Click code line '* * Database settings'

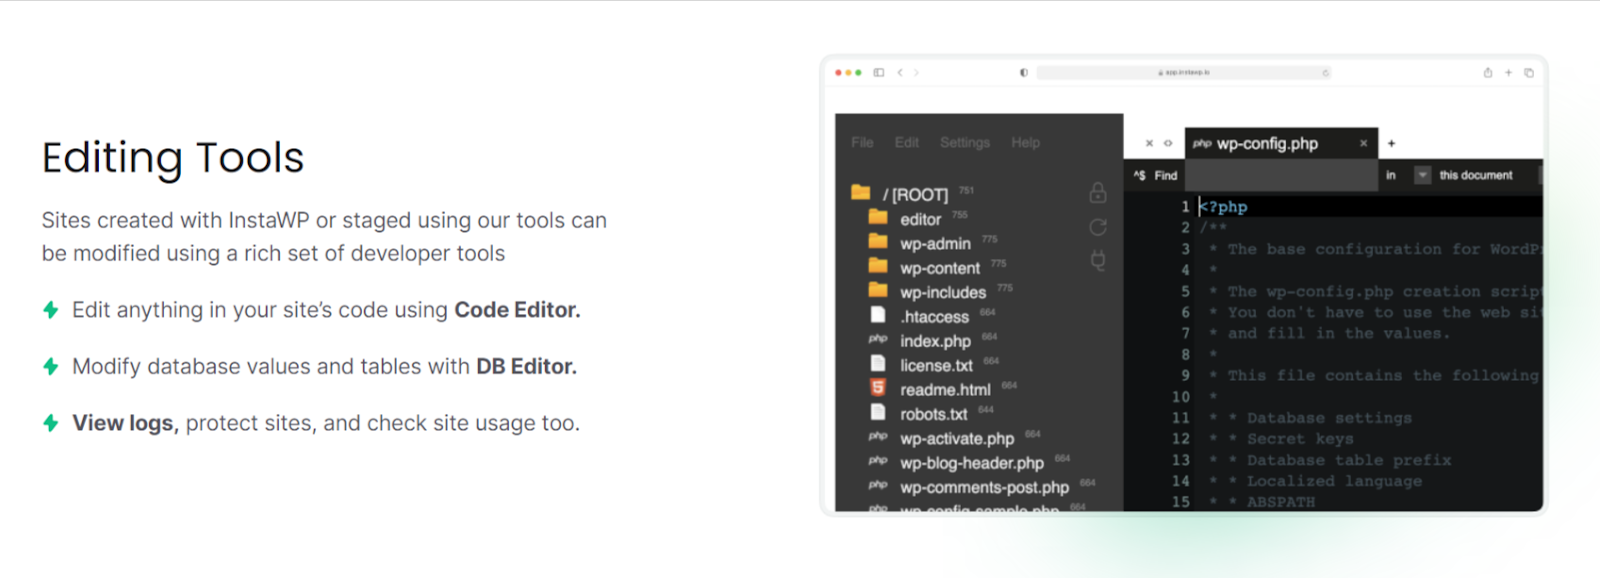1310,418
